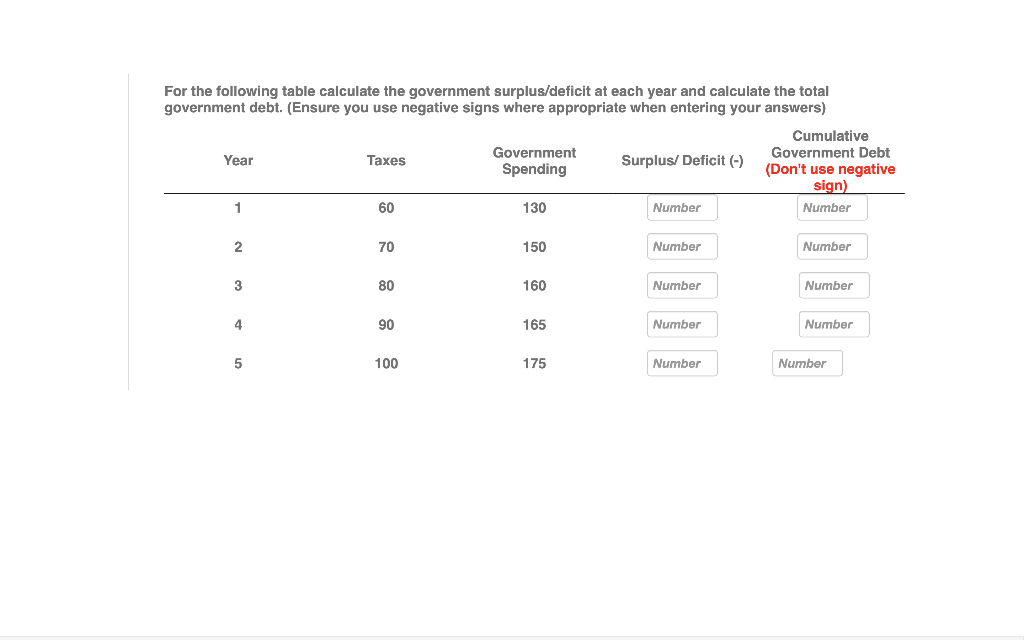The width and height of the screenshot is (1024, 640).
Task: Focus Cumulative Debt field for Year 3
Action: (834, 285)
